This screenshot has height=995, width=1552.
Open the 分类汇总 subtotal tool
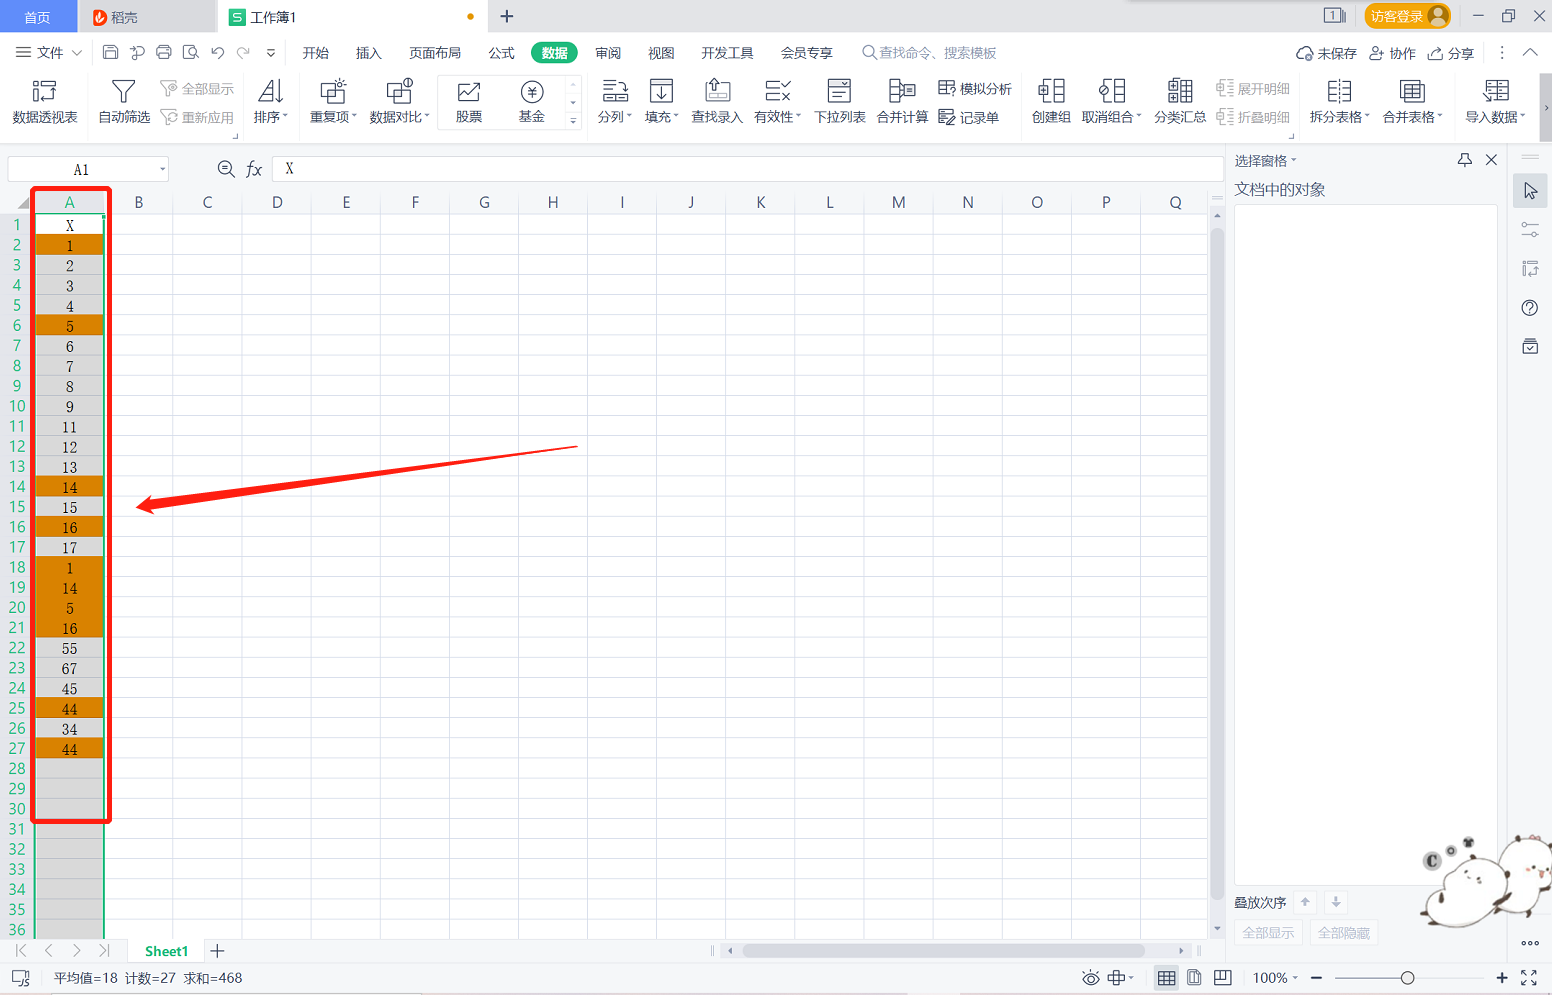(1180, 102)
